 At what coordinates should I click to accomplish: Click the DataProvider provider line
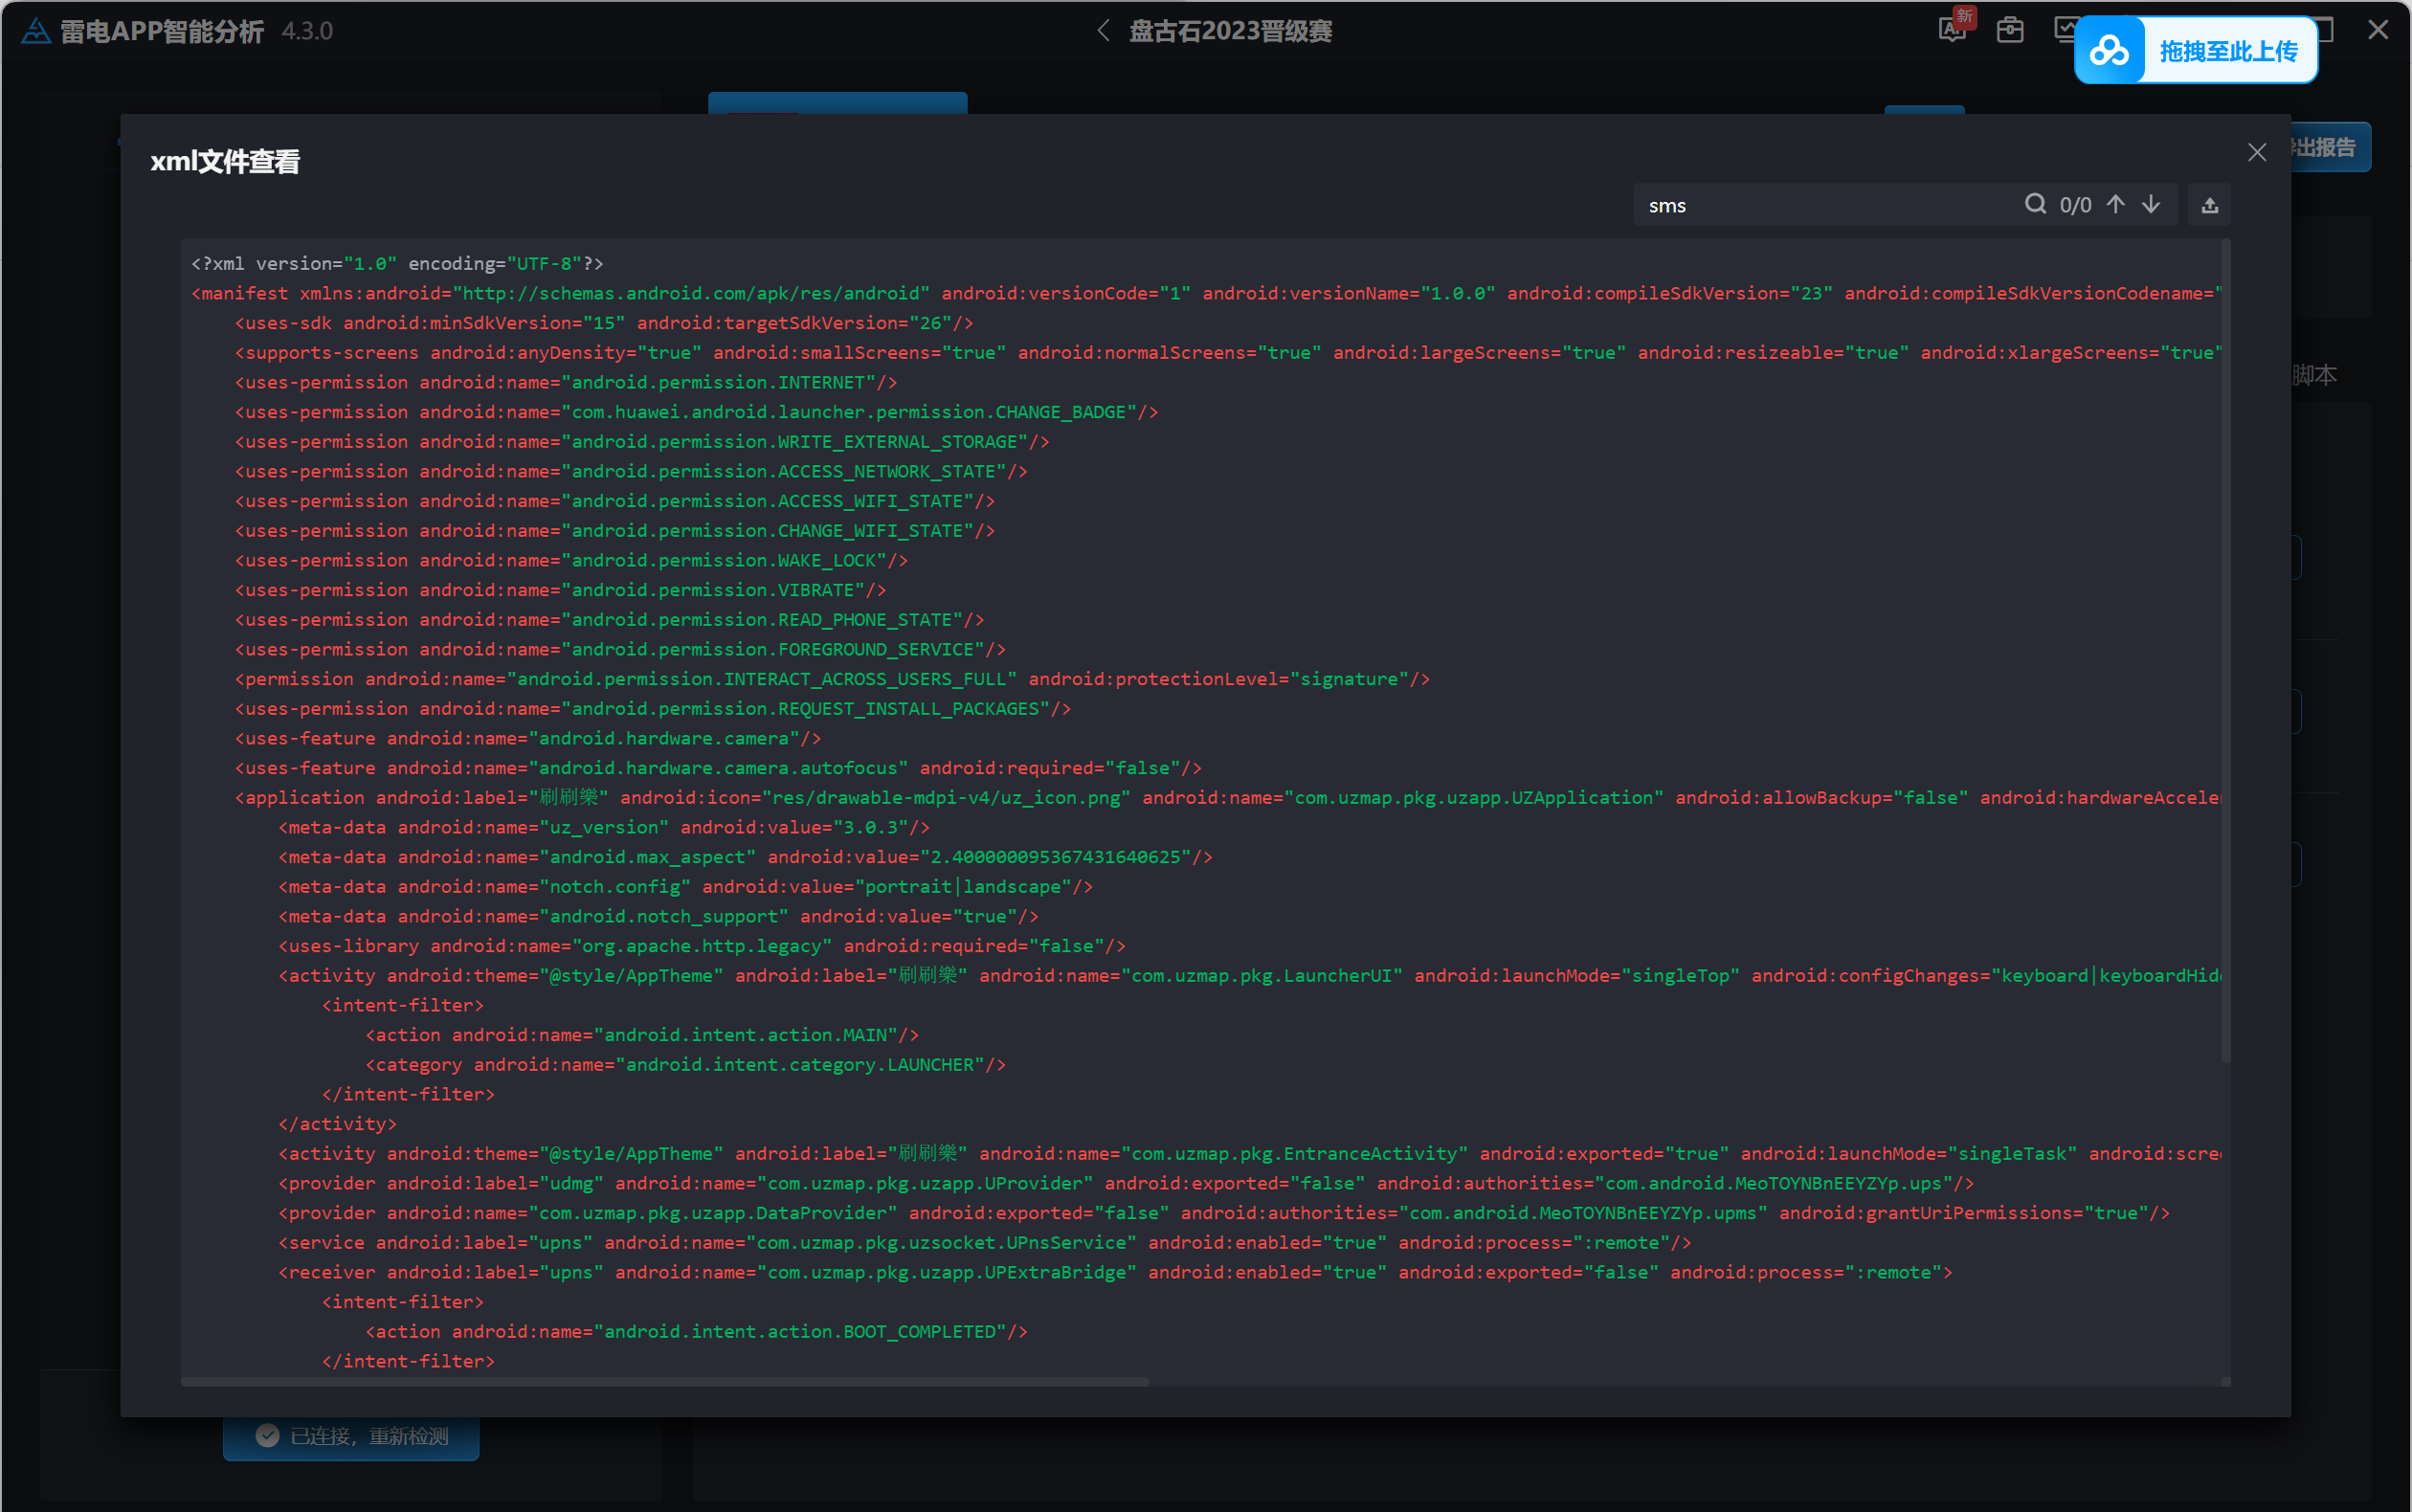click(1224, 1213)
